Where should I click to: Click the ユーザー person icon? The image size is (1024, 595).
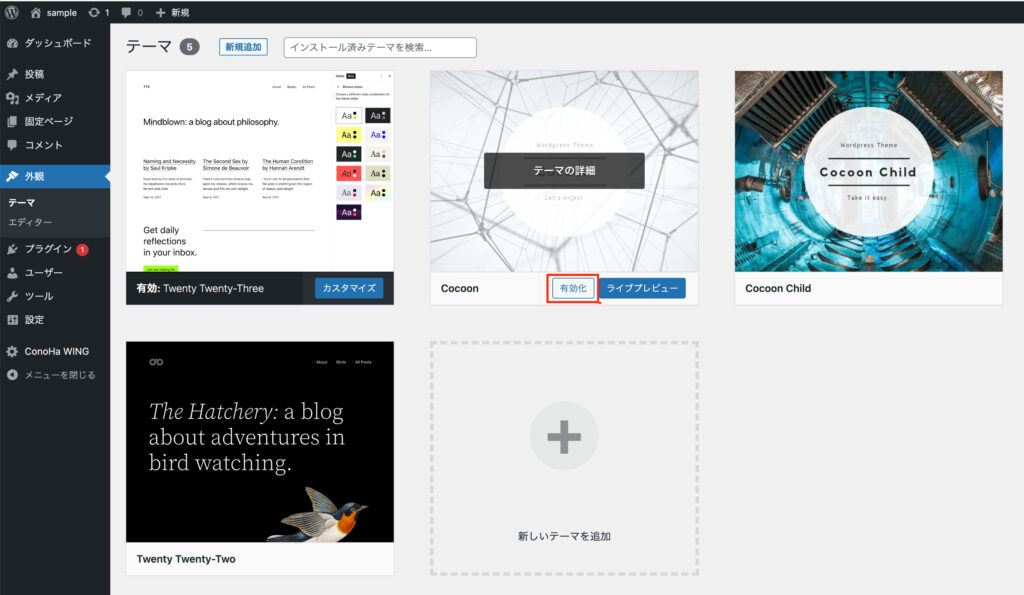(12, 273)
